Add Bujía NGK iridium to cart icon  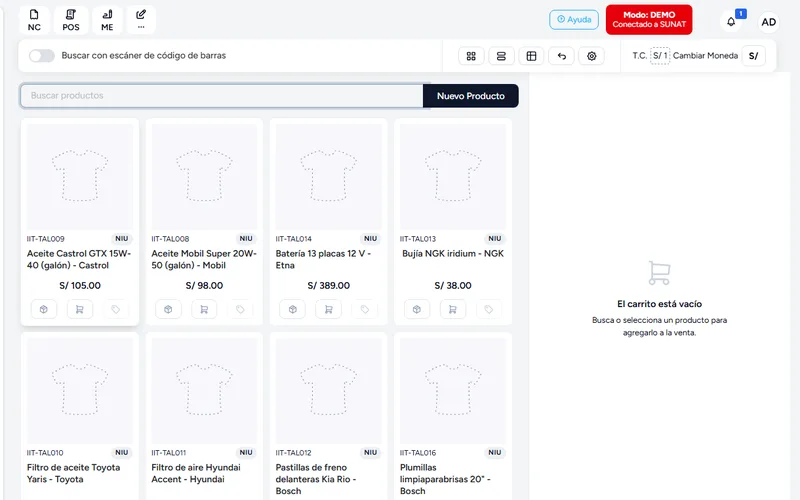(x=453, y=309)
